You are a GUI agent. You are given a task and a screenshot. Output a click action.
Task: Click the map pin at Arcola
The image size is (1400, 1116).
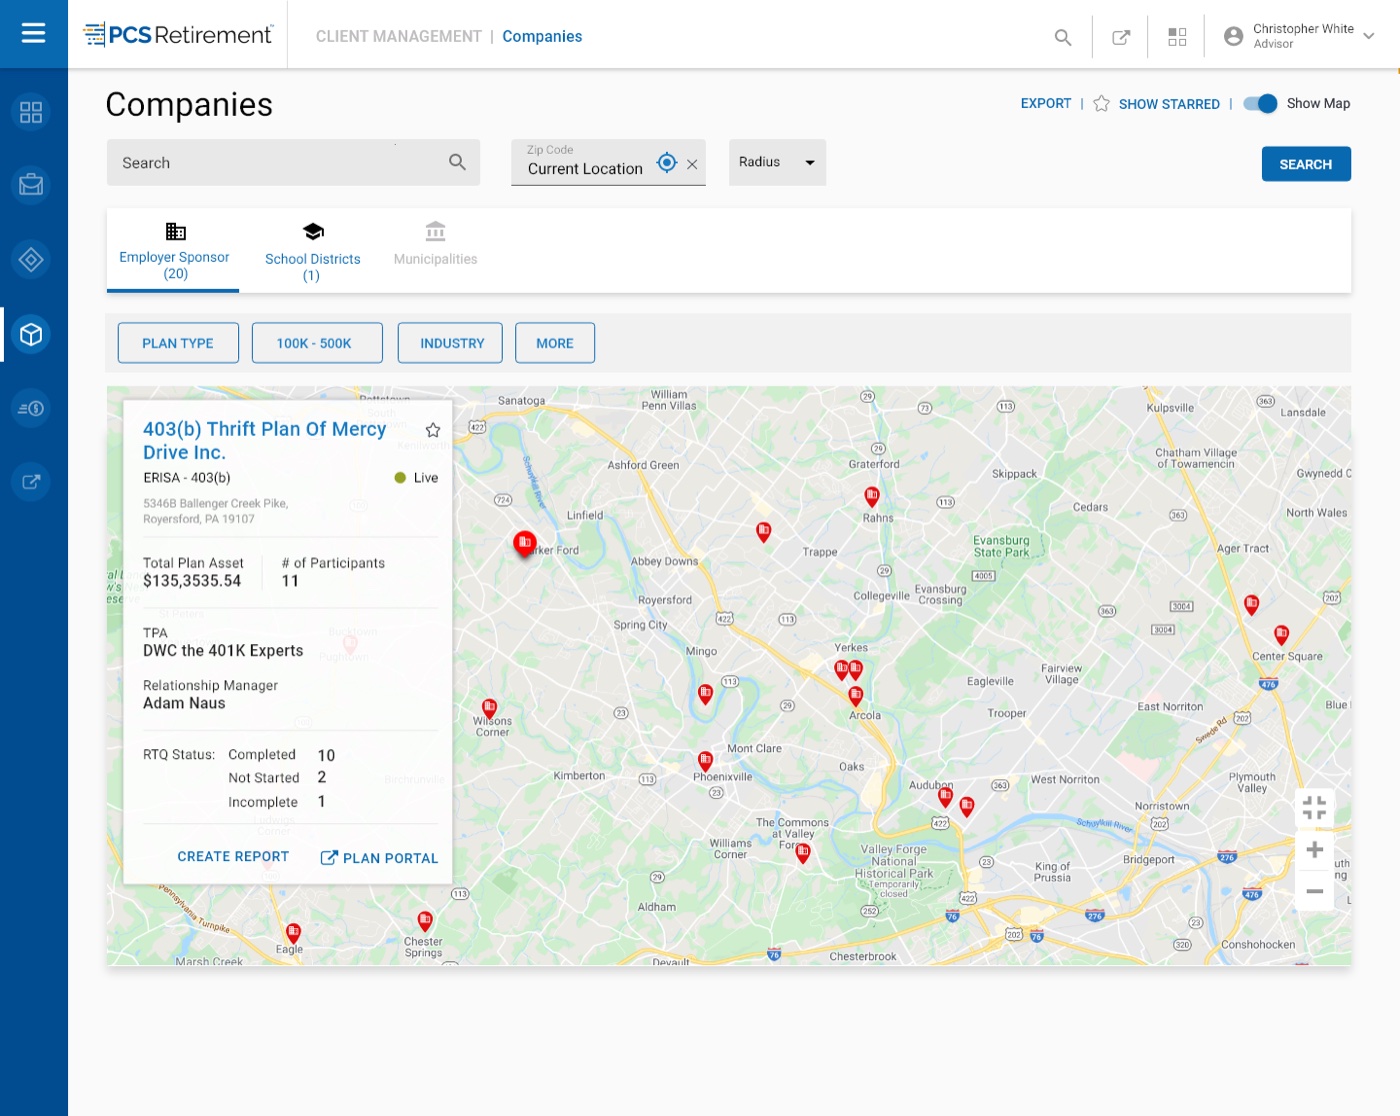point(855,696)
